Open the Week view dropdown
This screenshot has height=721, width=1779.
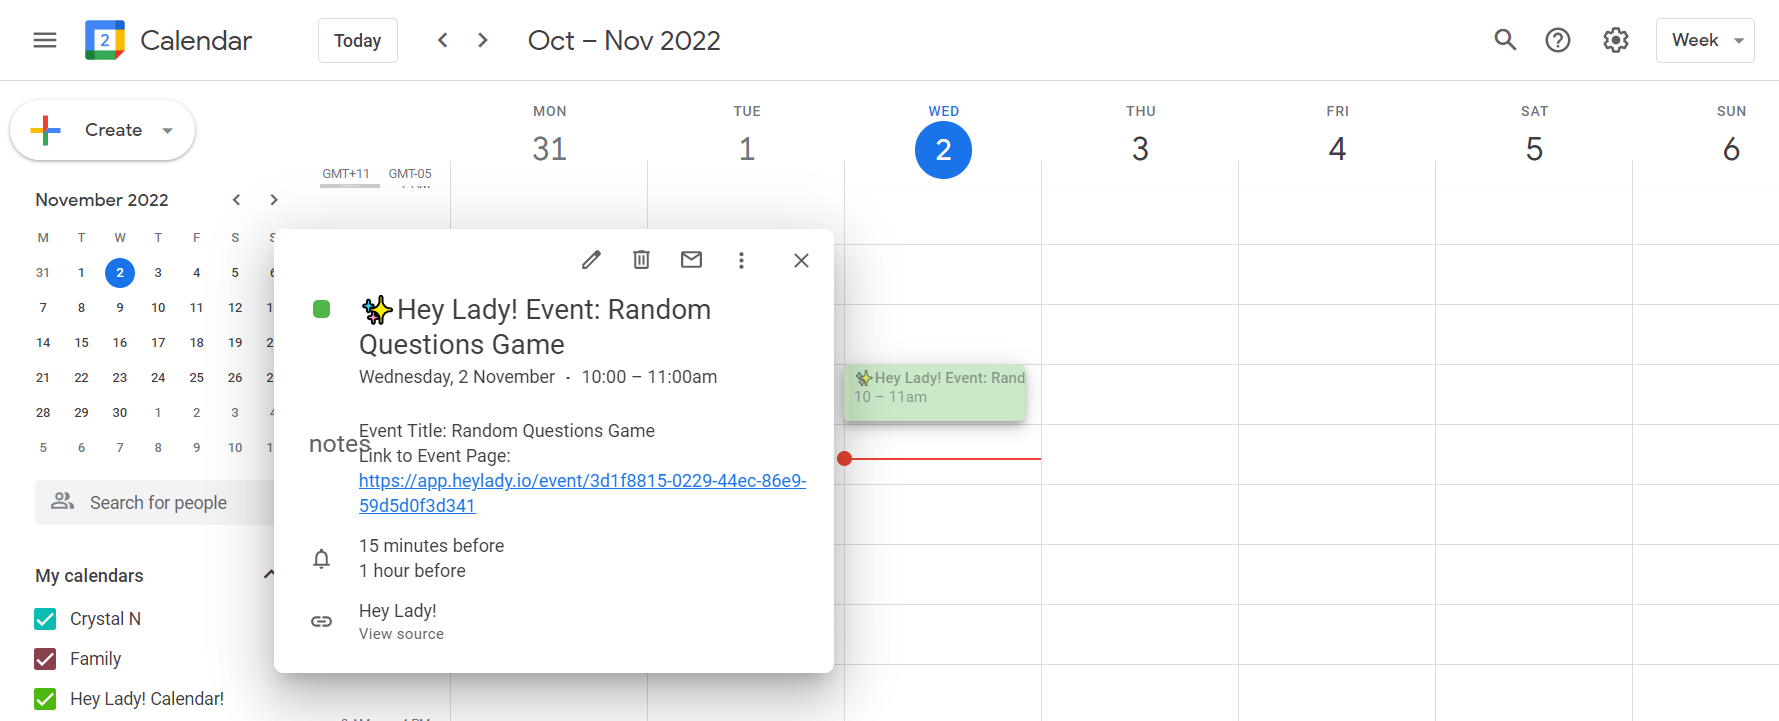(x=1704, y=40)
